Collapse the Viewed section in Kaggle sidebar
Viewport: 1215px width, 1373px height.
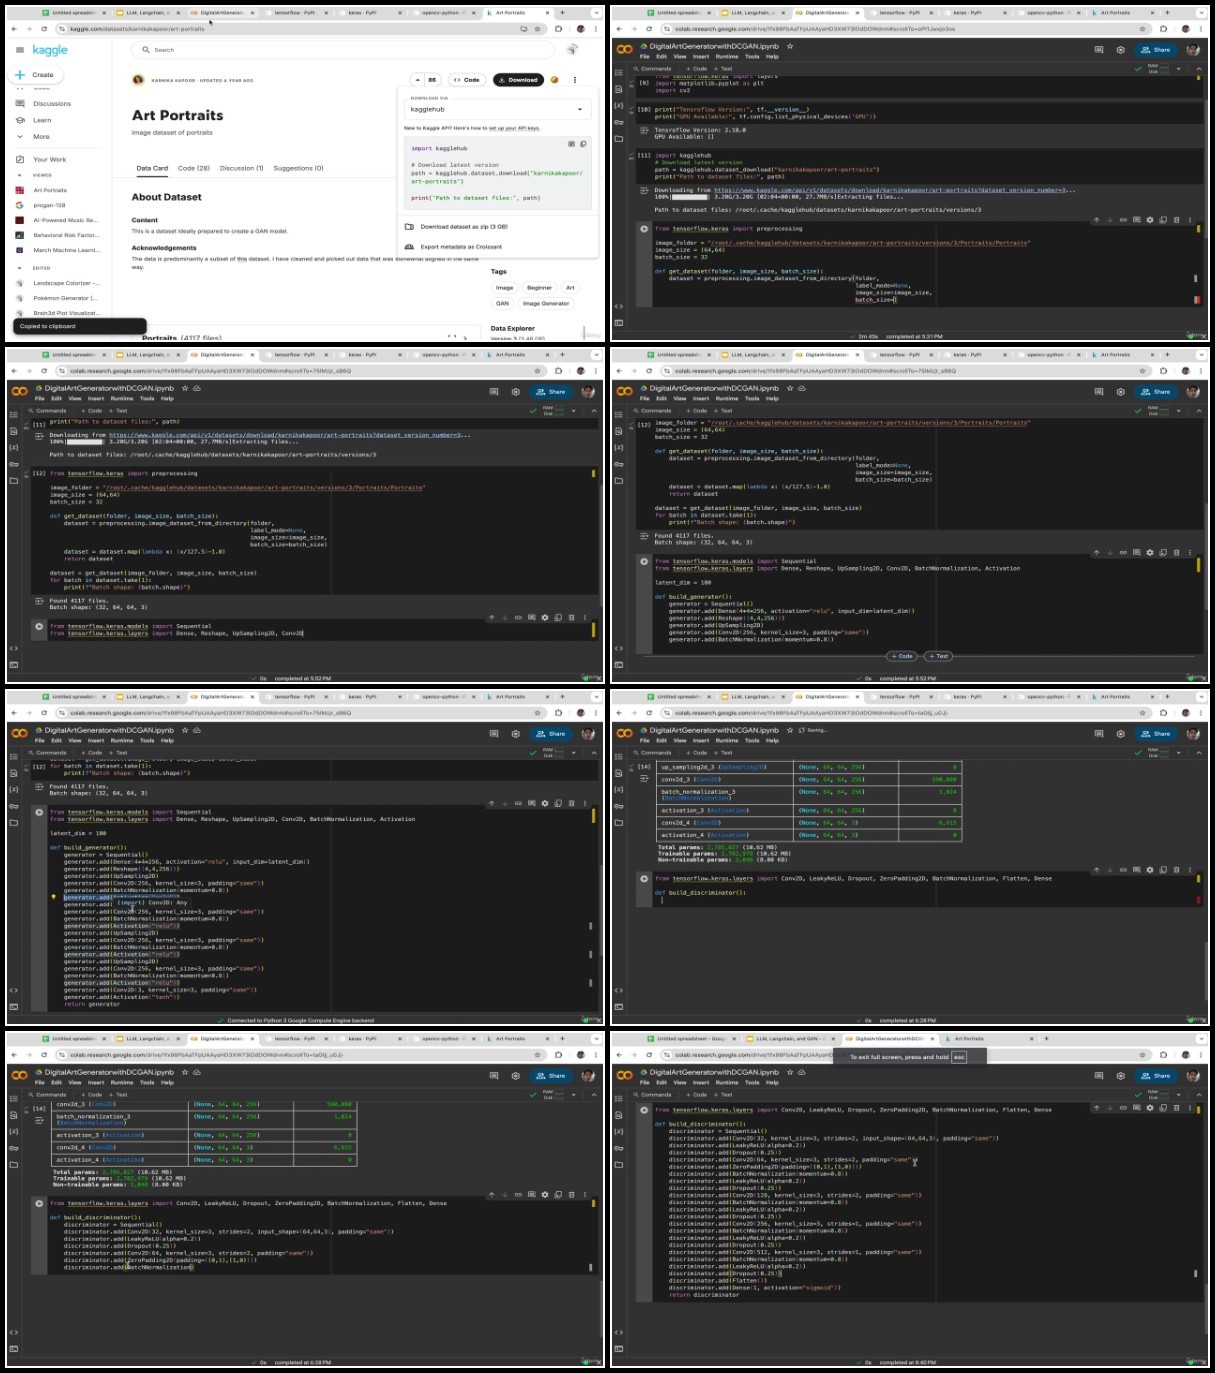pos(19,175)
